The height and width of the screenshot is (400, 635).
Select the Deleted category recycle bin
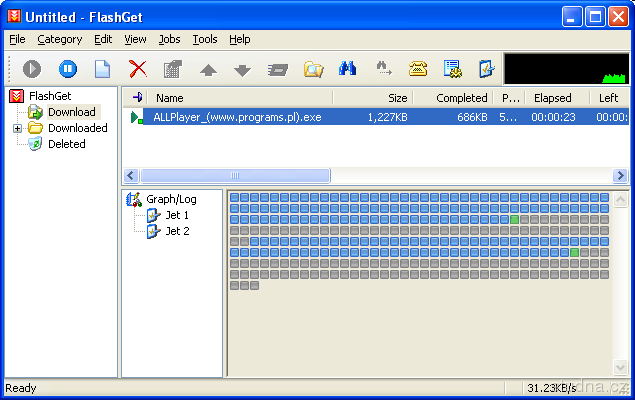click(66, 144)
